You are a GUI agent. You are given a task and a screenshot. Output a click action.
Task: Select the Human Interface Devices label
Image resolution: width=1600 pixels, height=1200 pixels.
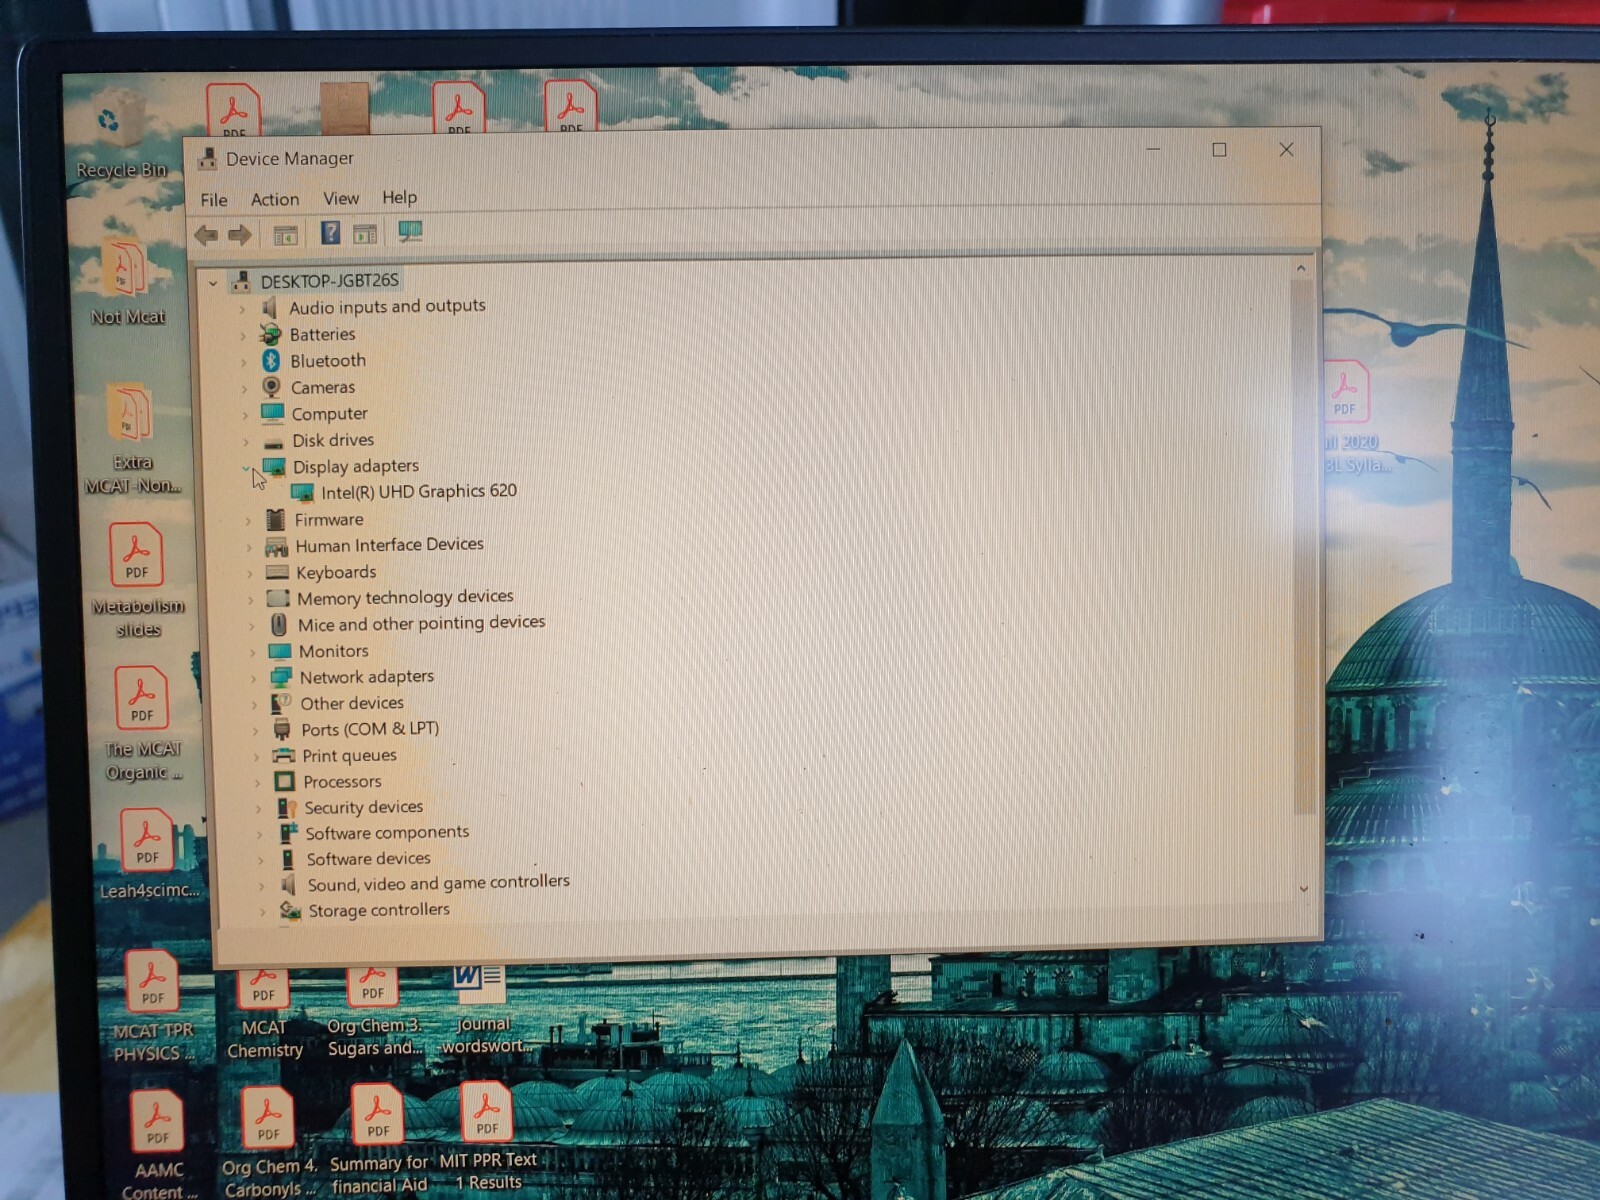[389, 544]
